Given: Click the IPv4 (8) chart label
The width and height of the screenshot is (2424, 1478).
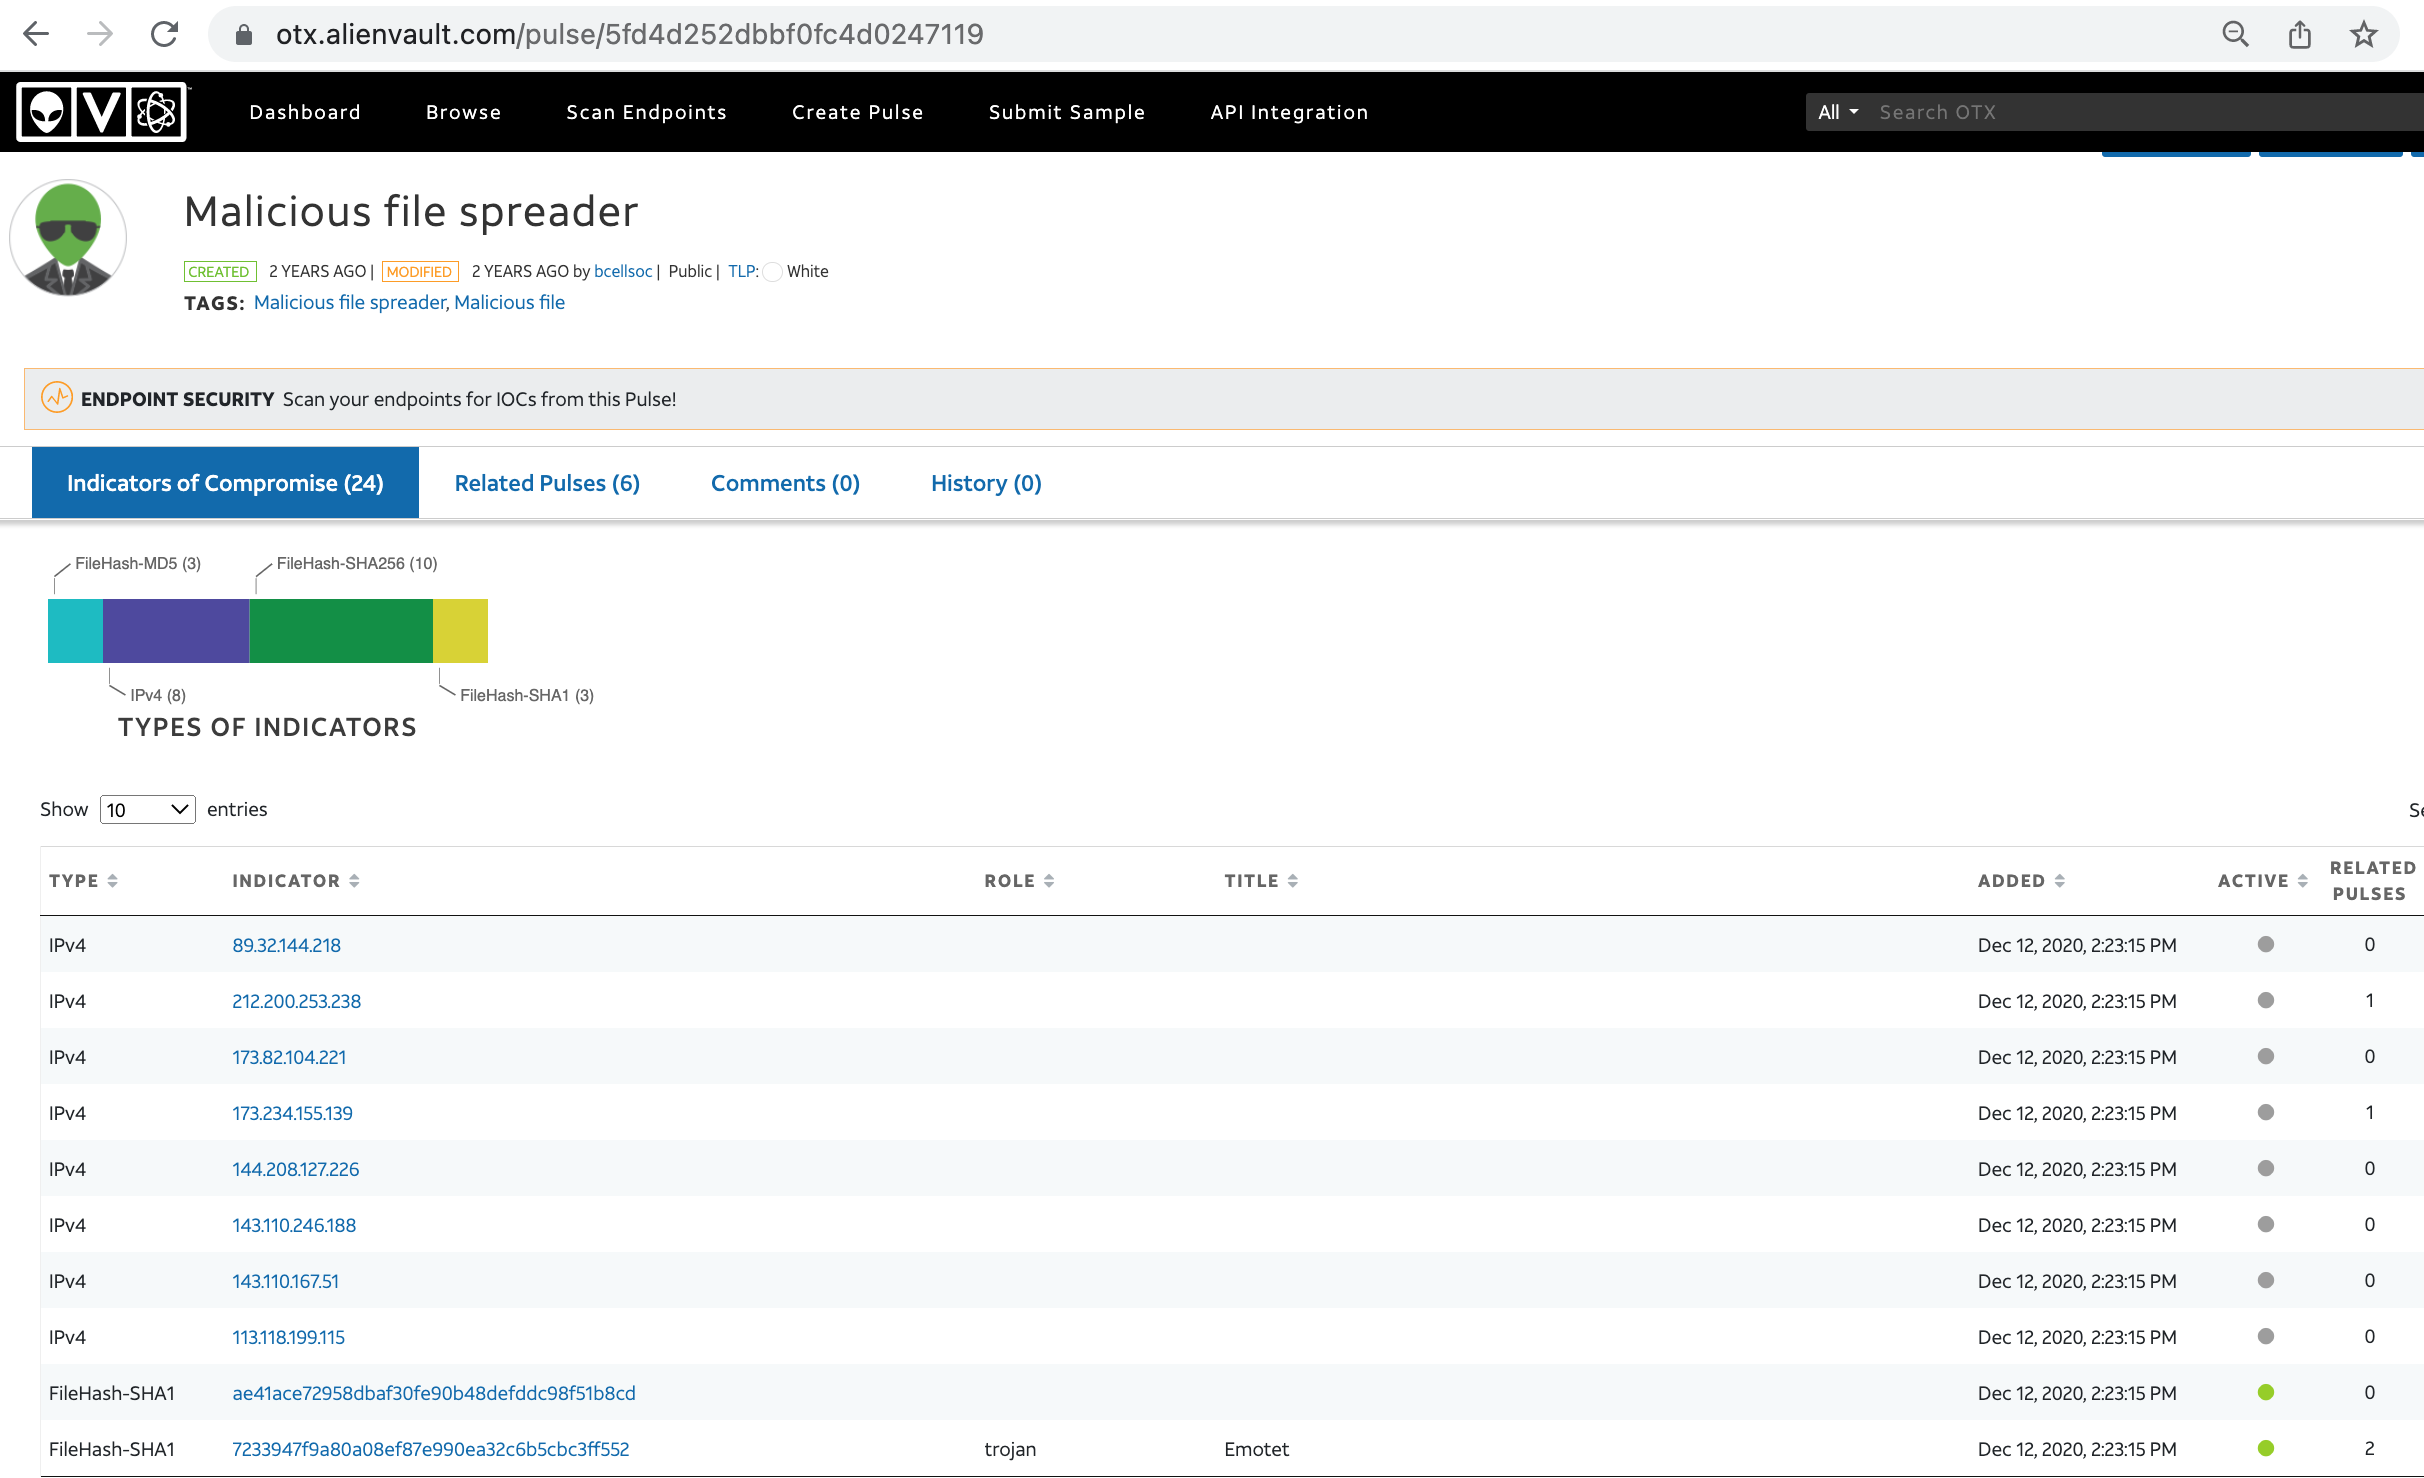Looking at the screenshot, I should pyautogui.click(x=158, y=695).
